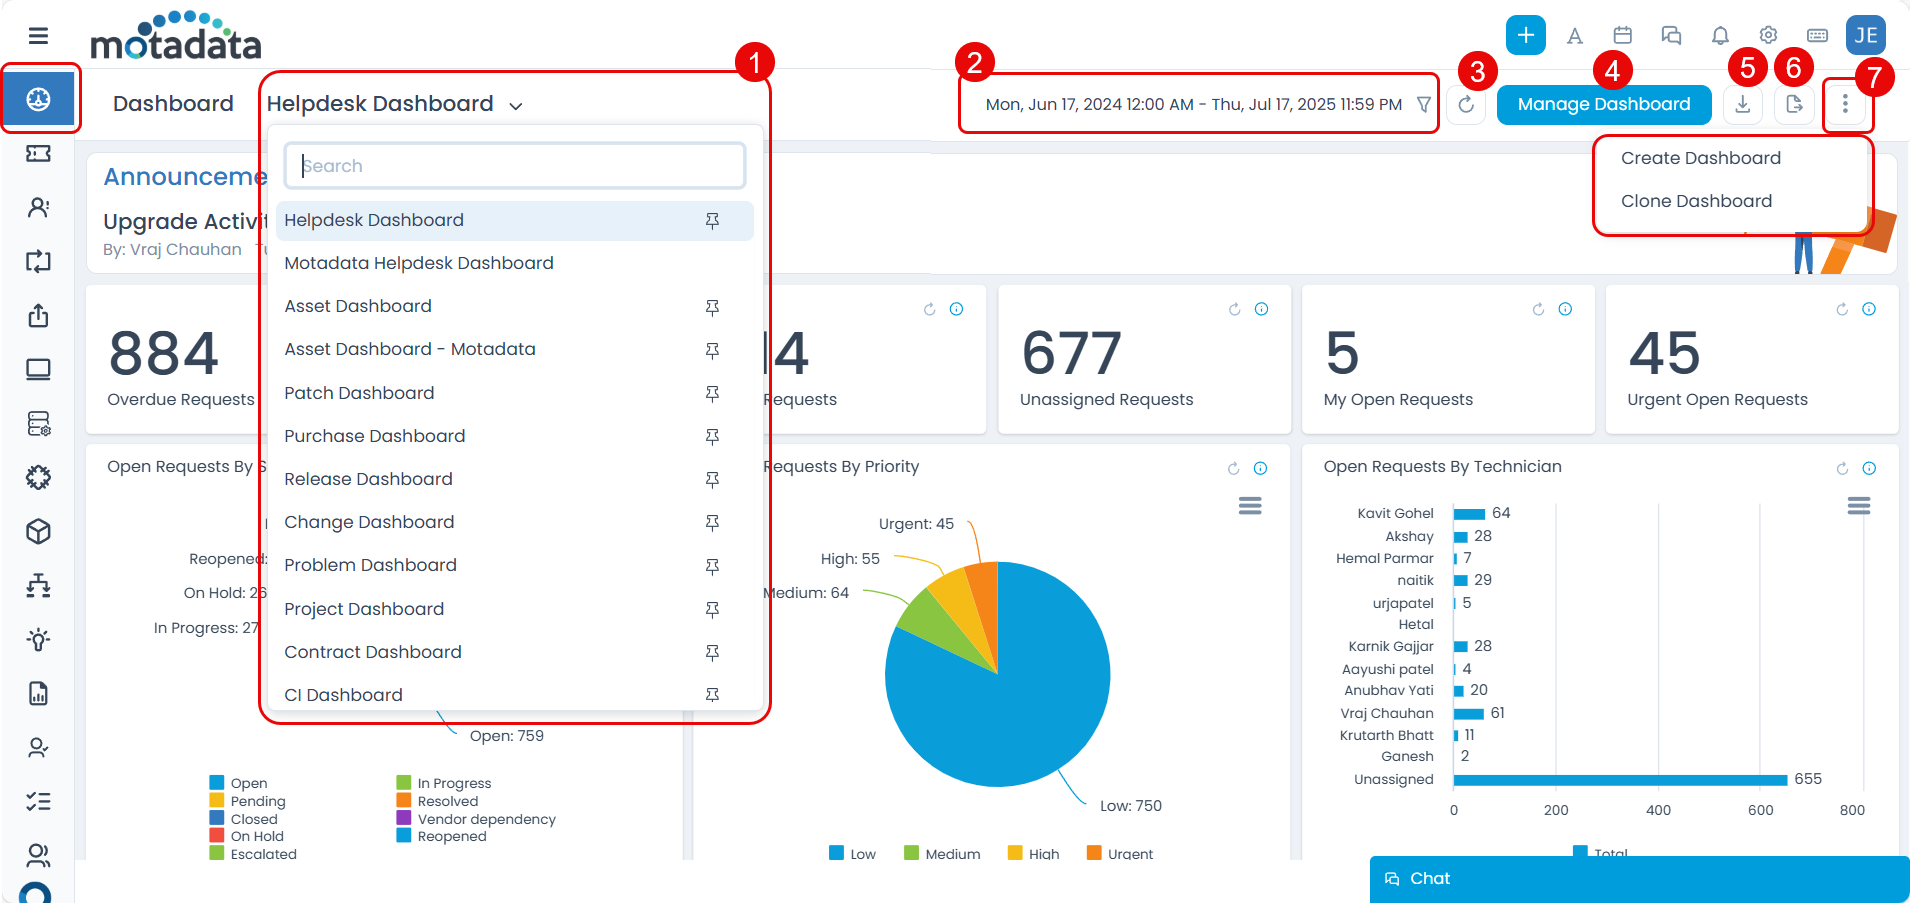
Task: Toggle pin for Asset Dashboard
Action: pos(712,307)
